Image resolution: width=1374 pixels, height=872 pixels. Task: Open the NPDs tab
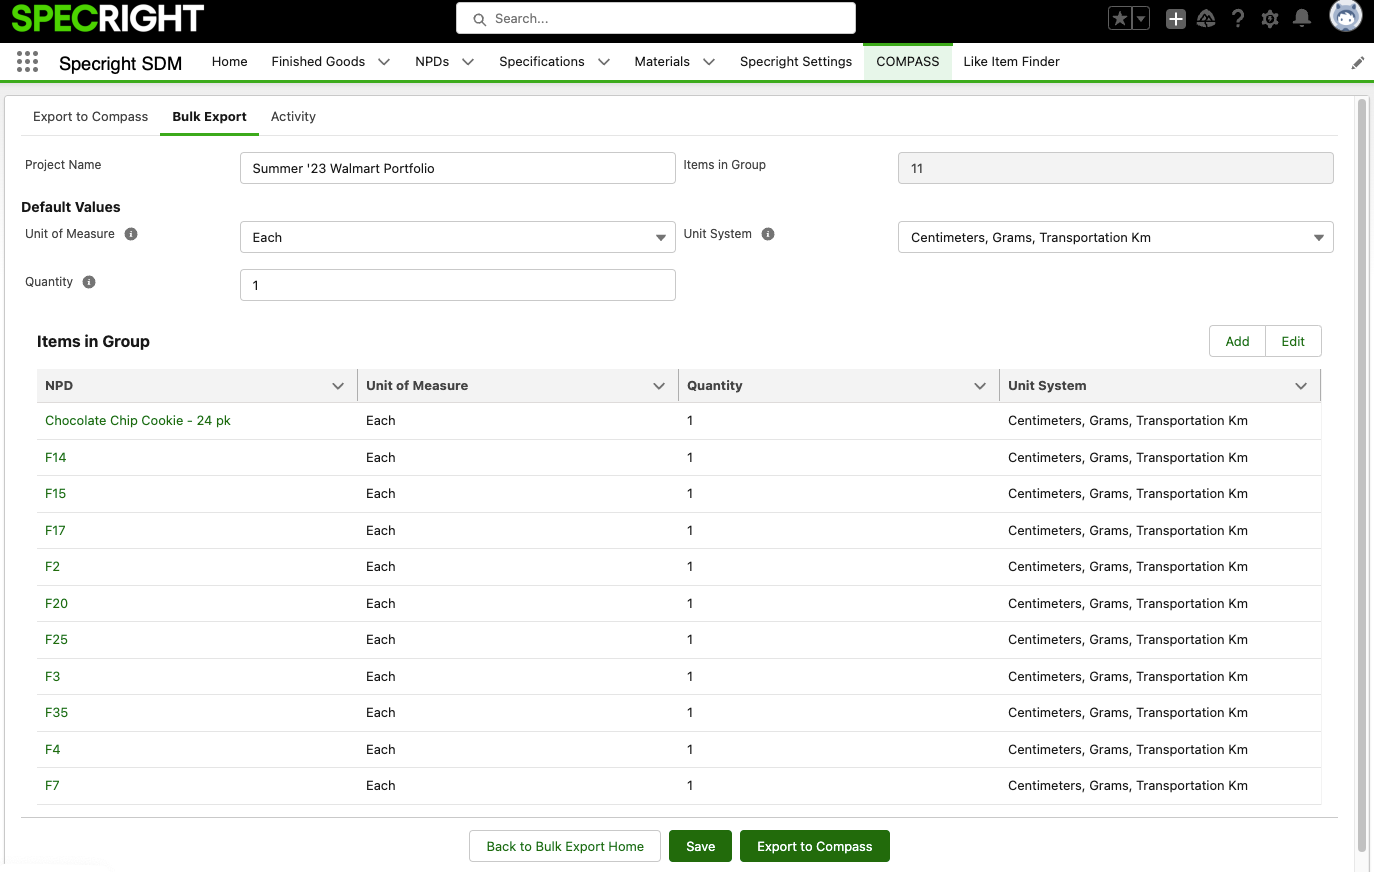(432, 62)
